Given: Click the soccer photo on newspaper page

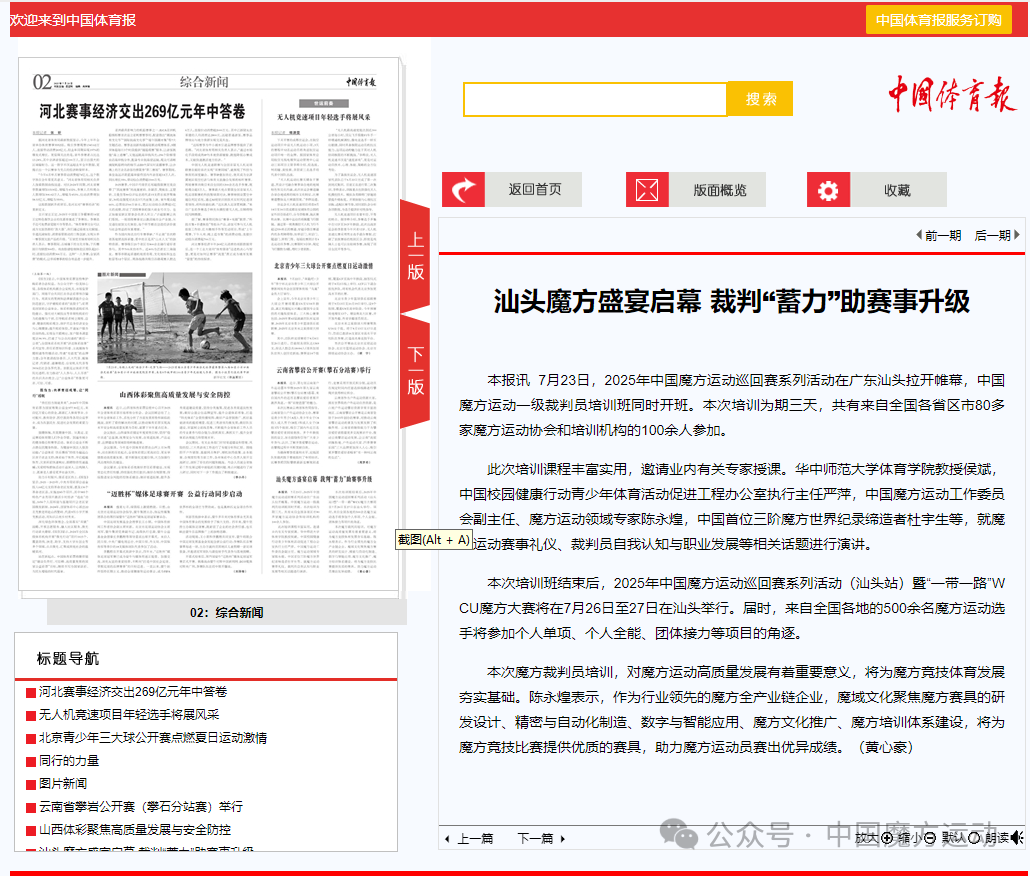Looking at the screenshot, I should pos(175,320).
